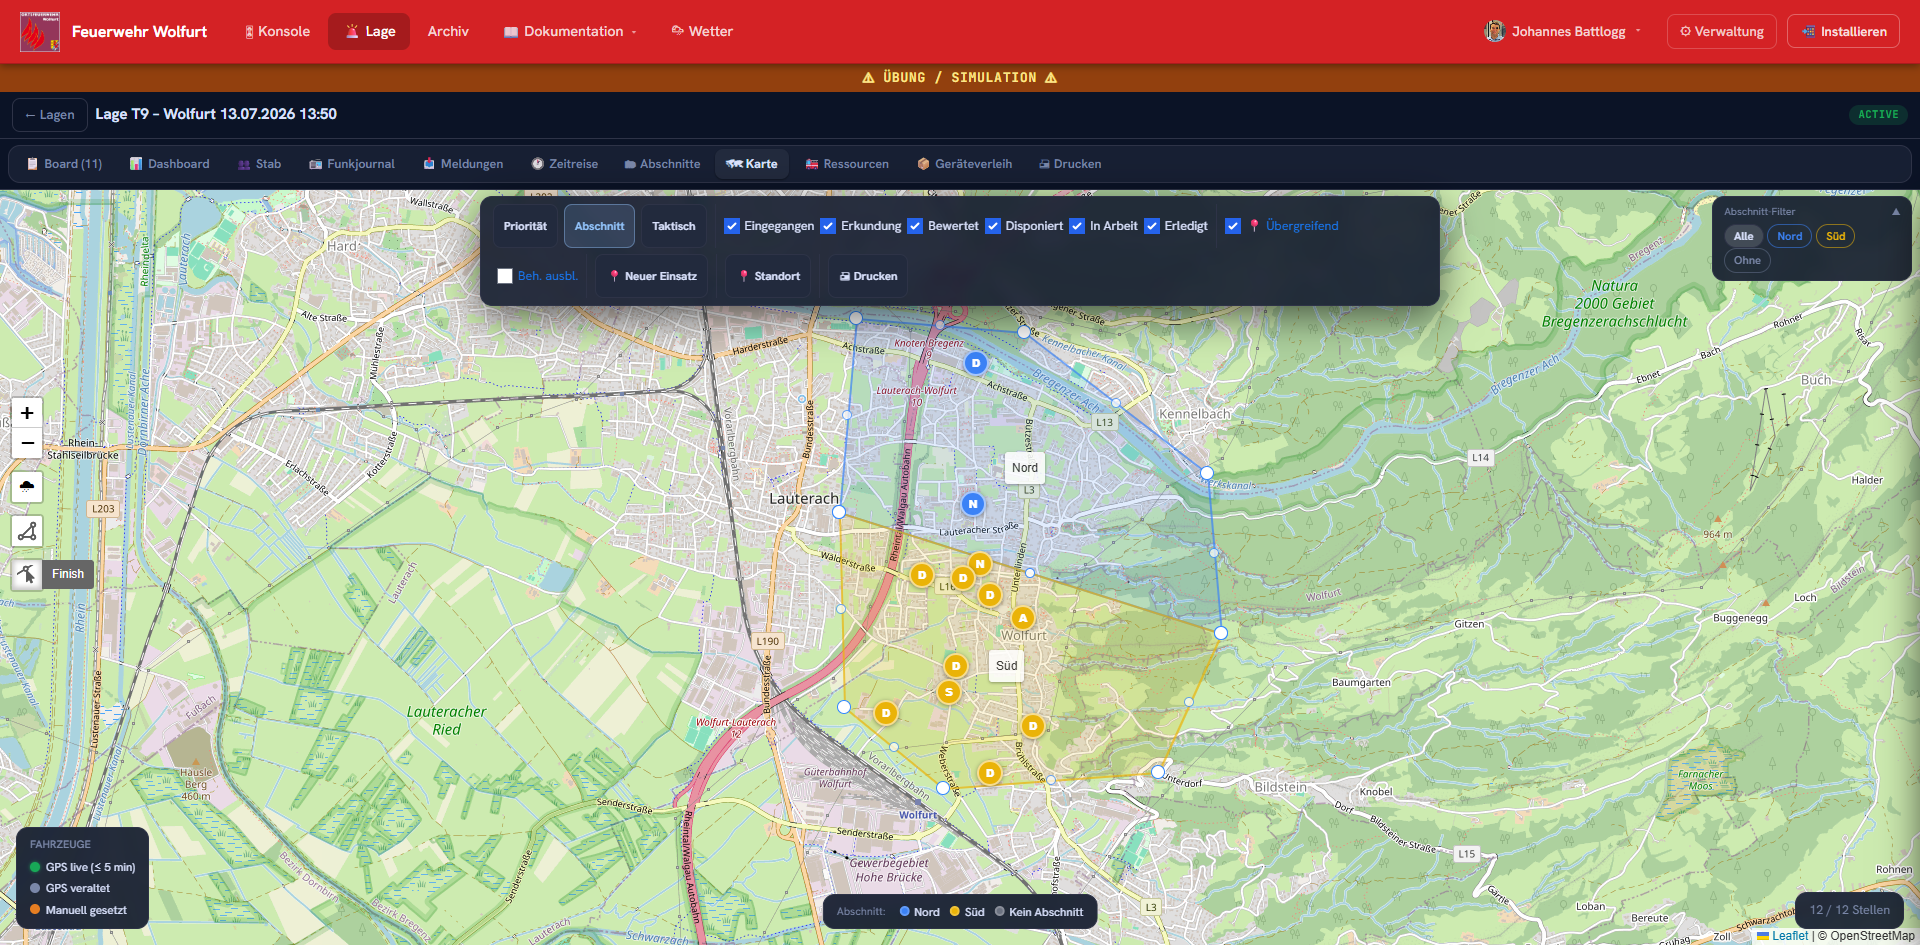Select the Süd section filter chip

point(1835,236)
